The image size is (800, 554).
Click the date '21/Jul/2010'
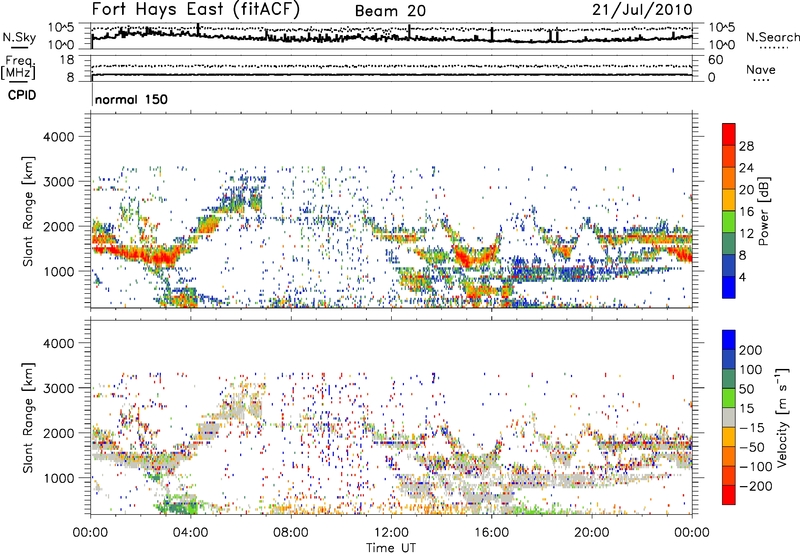(642, 10)
